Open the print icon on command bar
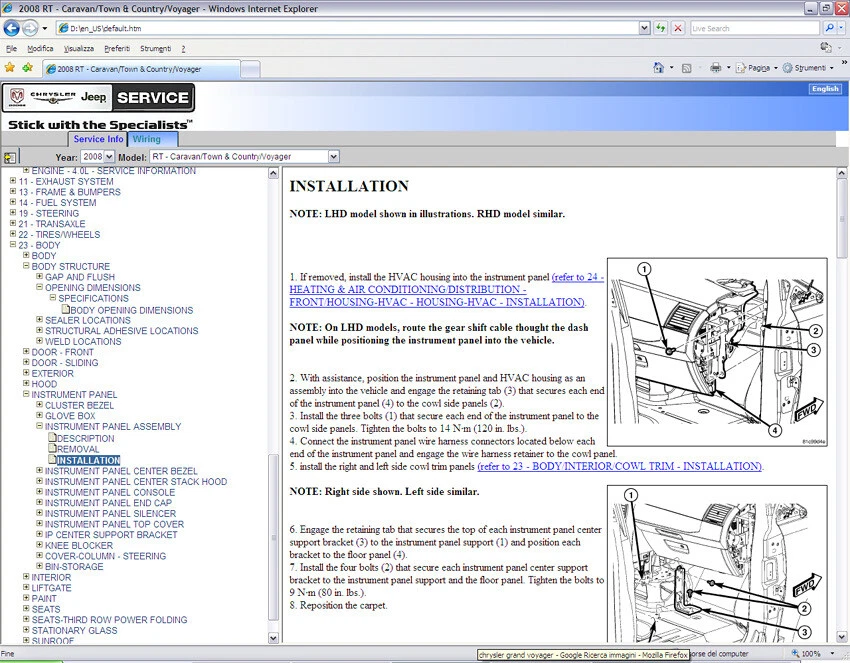This screenshot has height=663, width=850. coord(717,66)
